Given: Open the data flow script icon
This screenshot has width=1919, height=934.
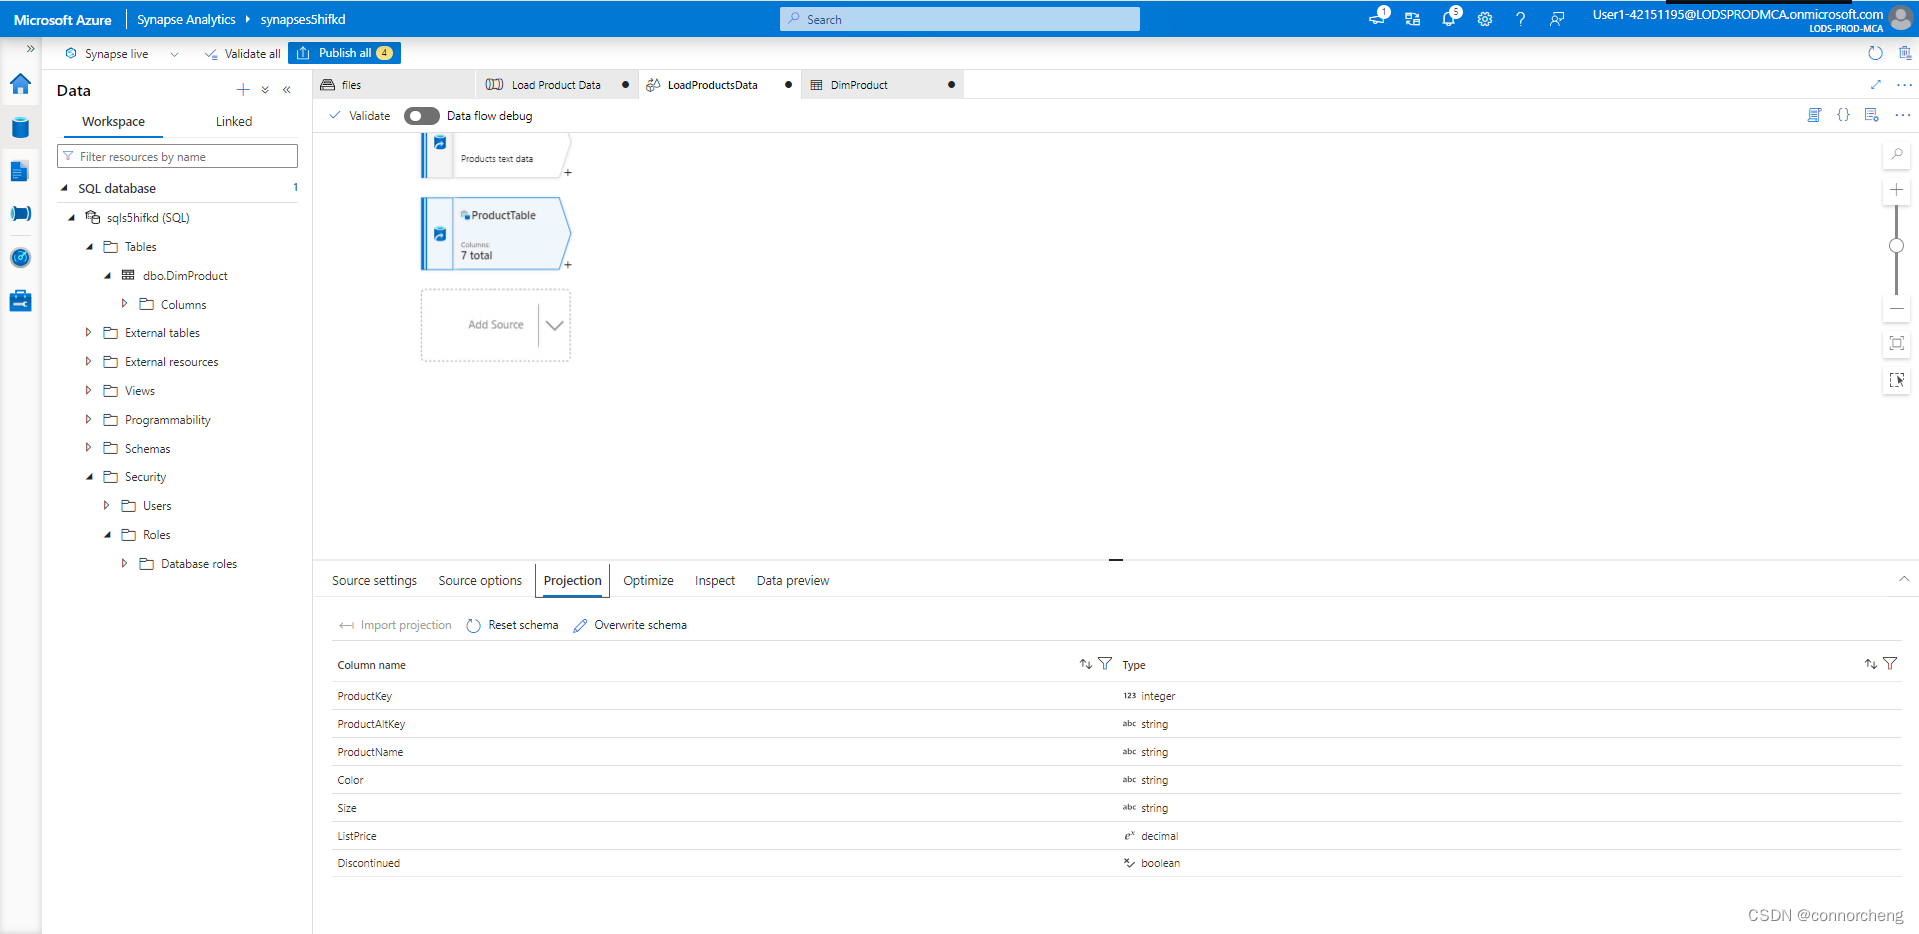Looking at the screenshot, I should click(x=1815, y=115).
